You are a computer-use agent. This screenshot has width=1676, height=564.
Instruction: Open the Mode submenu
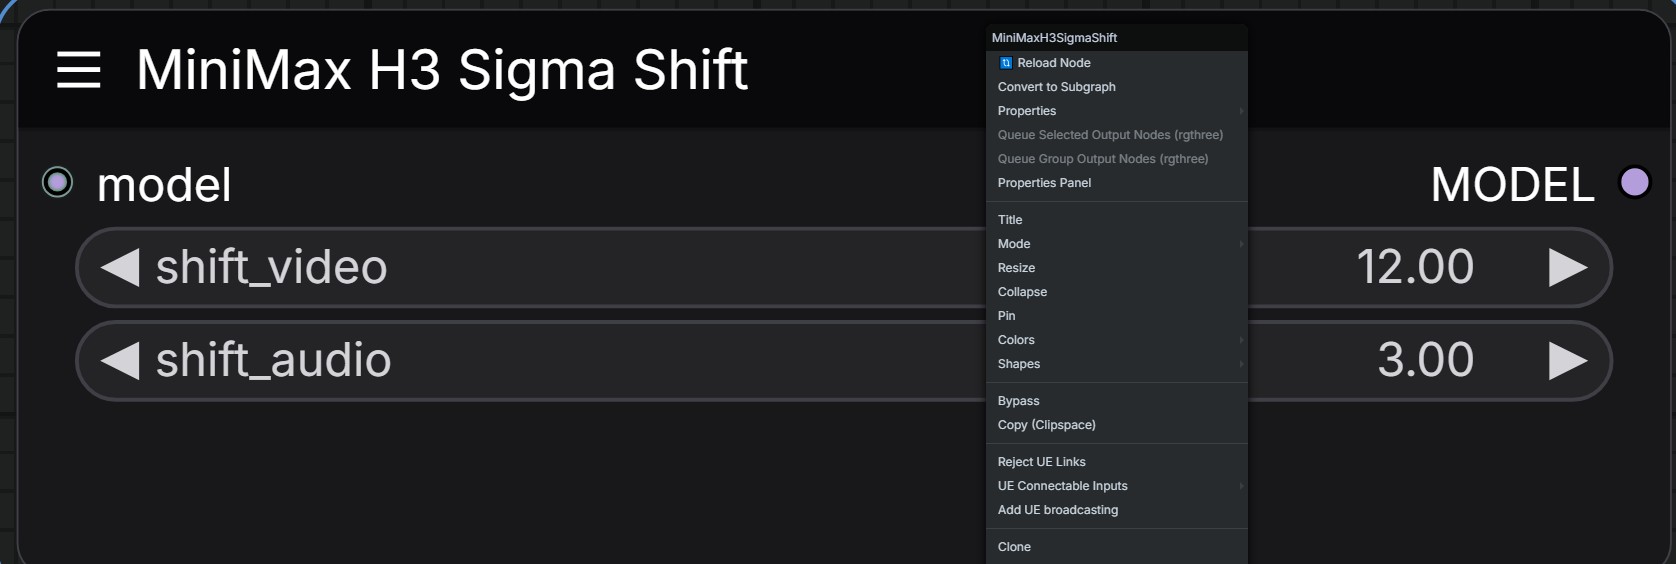pyautogui.click(x=1117, y=244)
